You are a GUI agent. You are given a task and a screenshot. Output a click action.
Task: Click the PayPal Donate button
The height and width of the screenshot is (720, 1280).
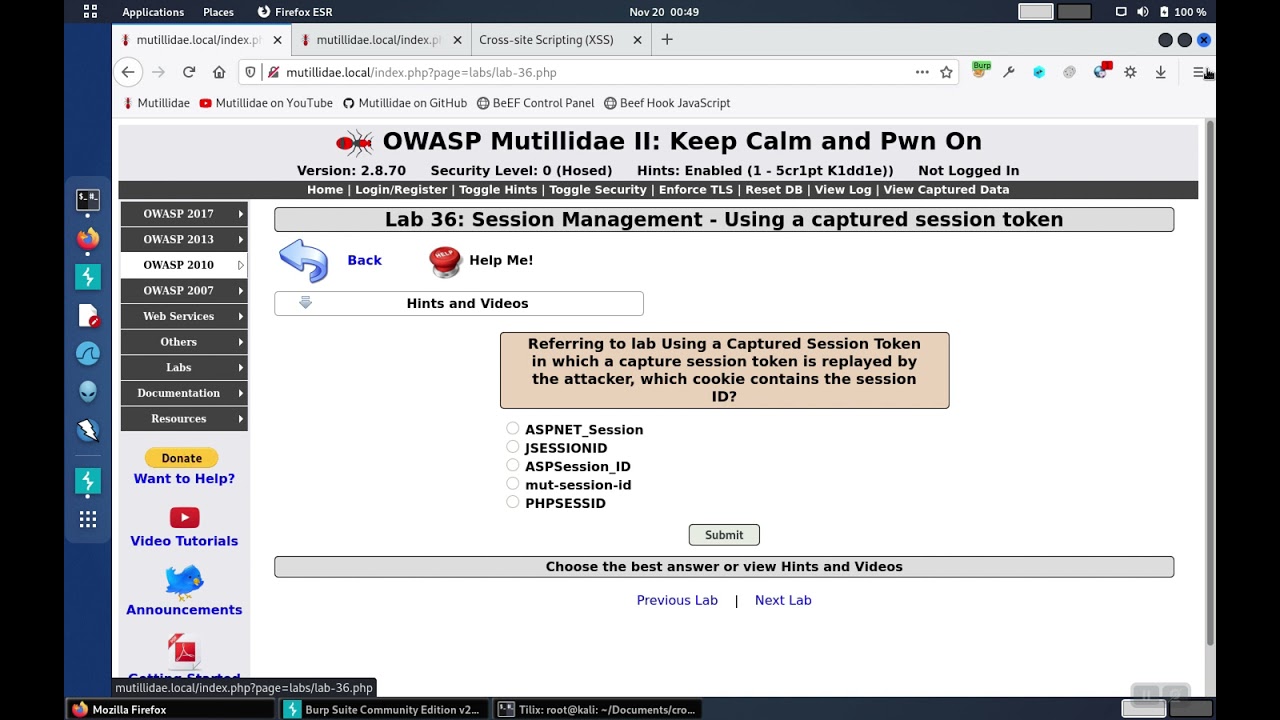pos(182,458)
